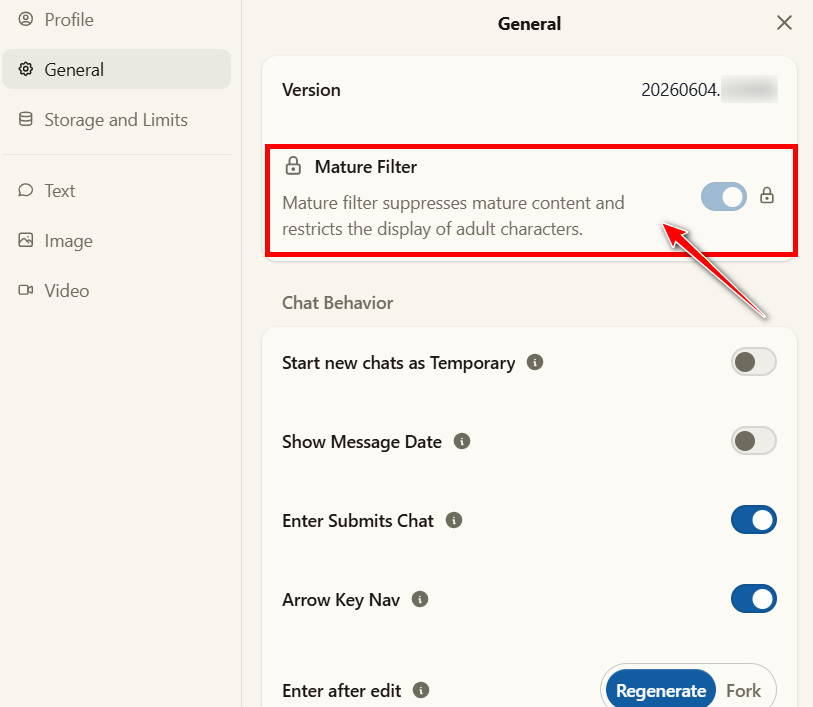Show info for Enter Submits Chat

coord(454,520)
